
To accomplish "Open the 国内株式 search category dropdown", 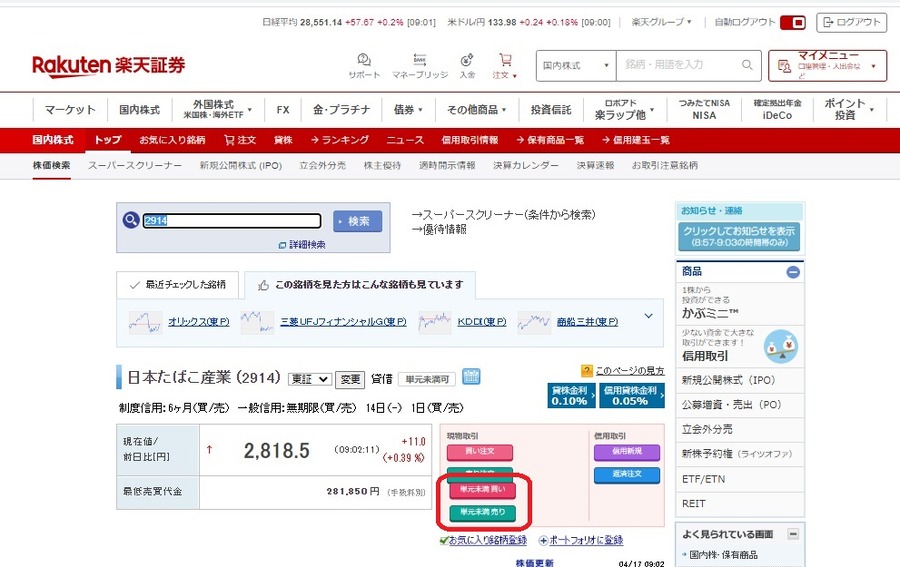I will point(576,65).
